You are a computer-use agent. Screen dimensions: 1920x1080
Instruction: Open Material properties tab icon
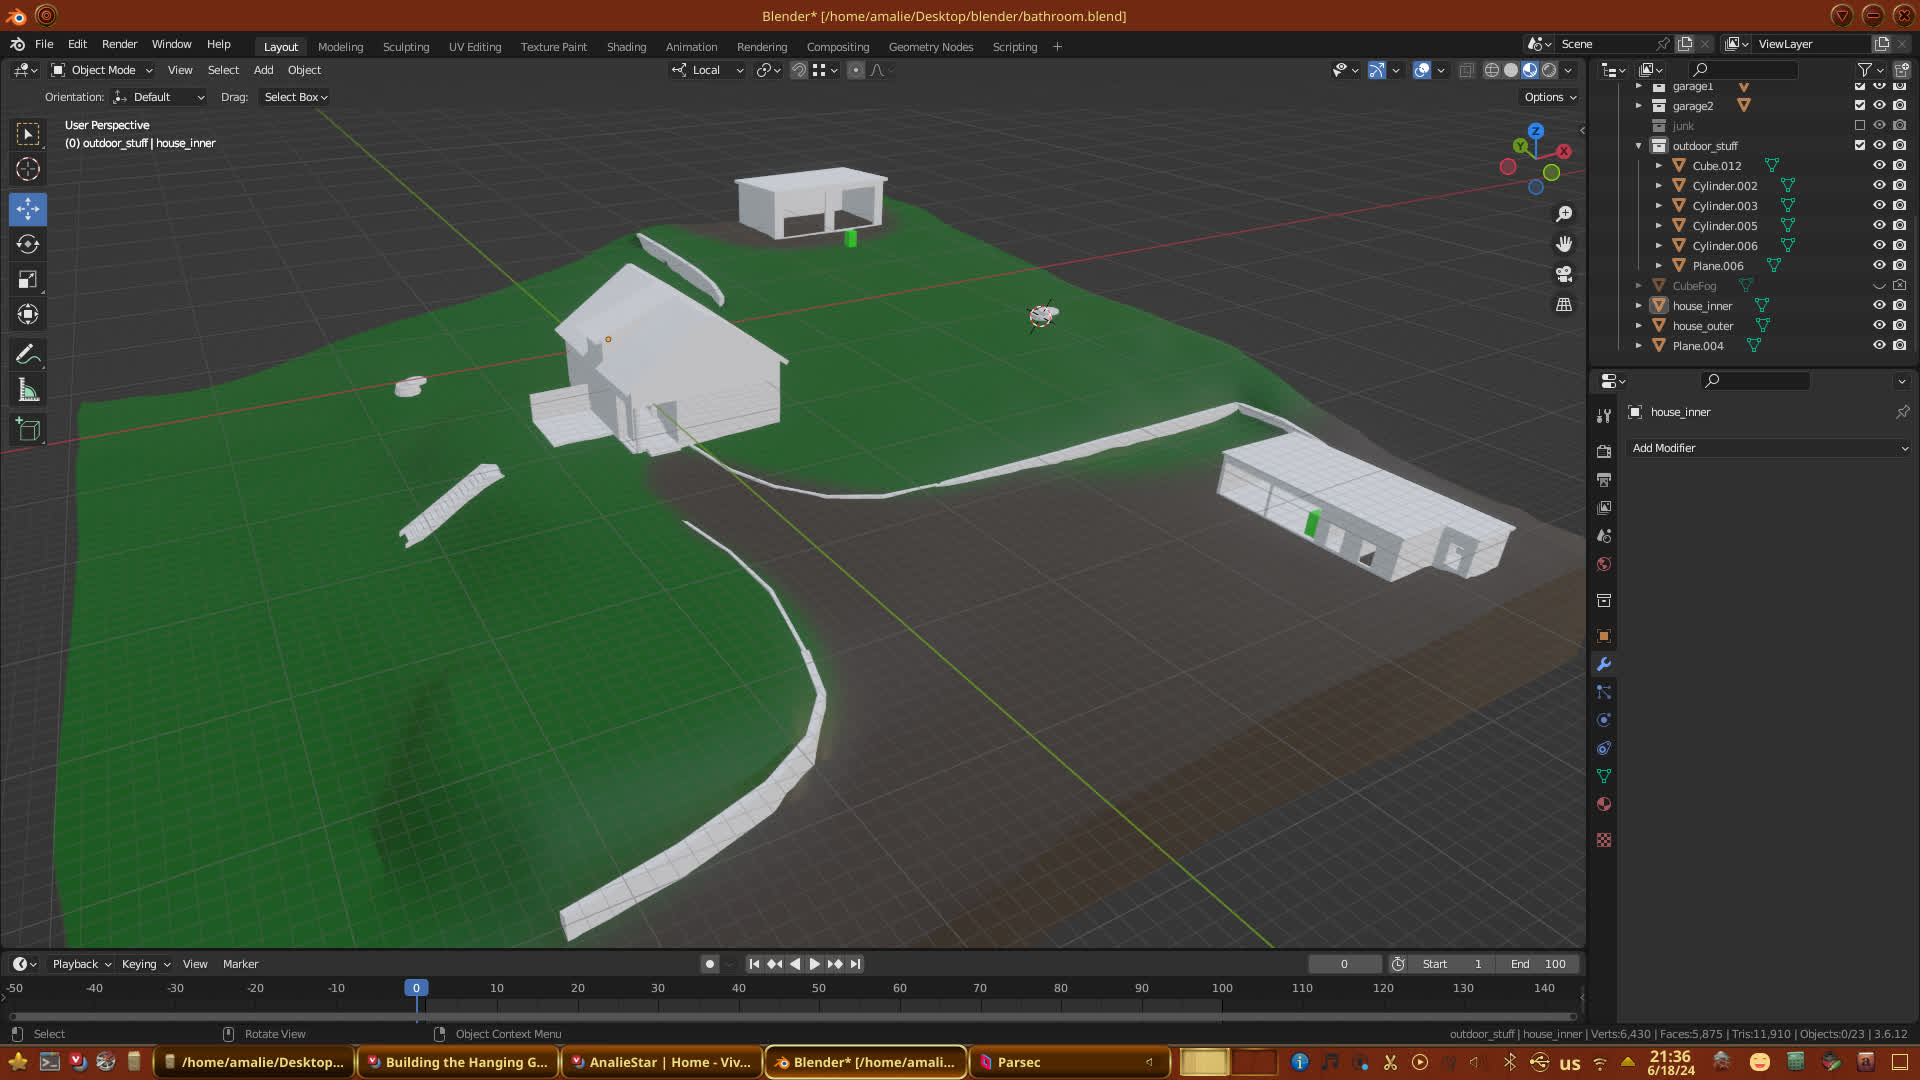[x=1604, y=805]
